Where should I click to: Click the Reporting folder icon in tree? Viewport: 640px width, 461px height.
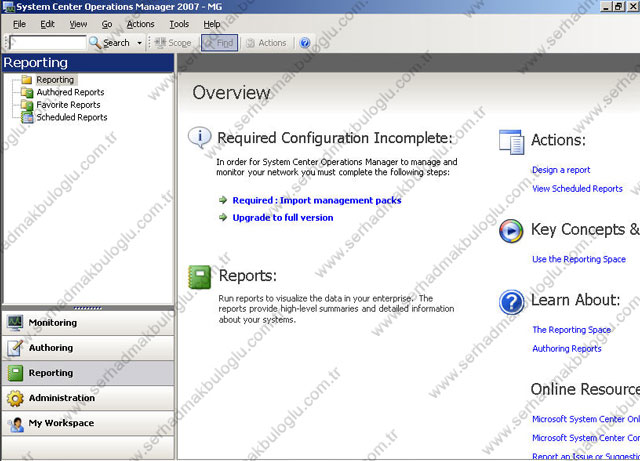pos(27,79)
